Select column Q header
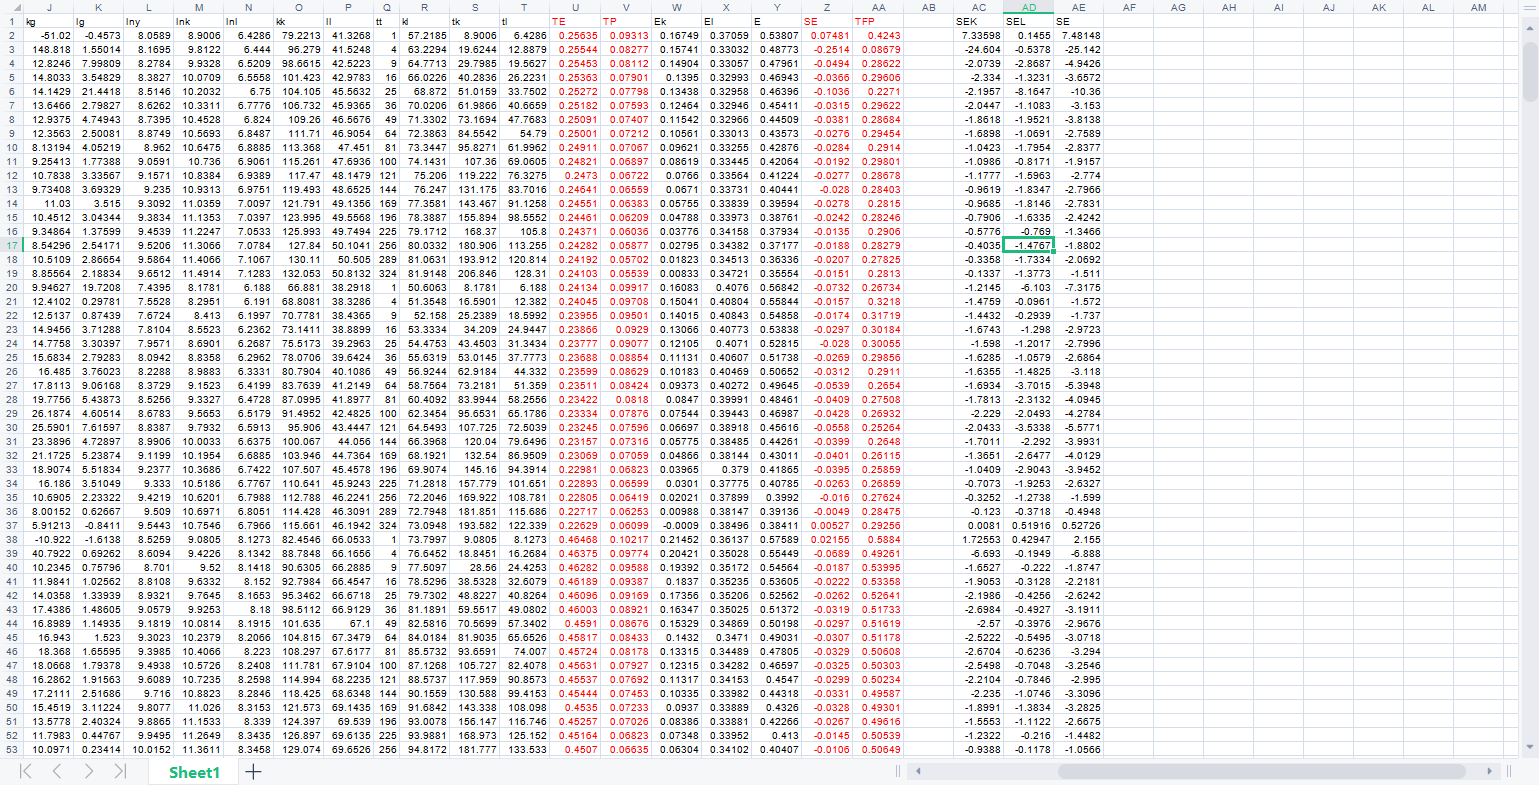 click(386, 7)
